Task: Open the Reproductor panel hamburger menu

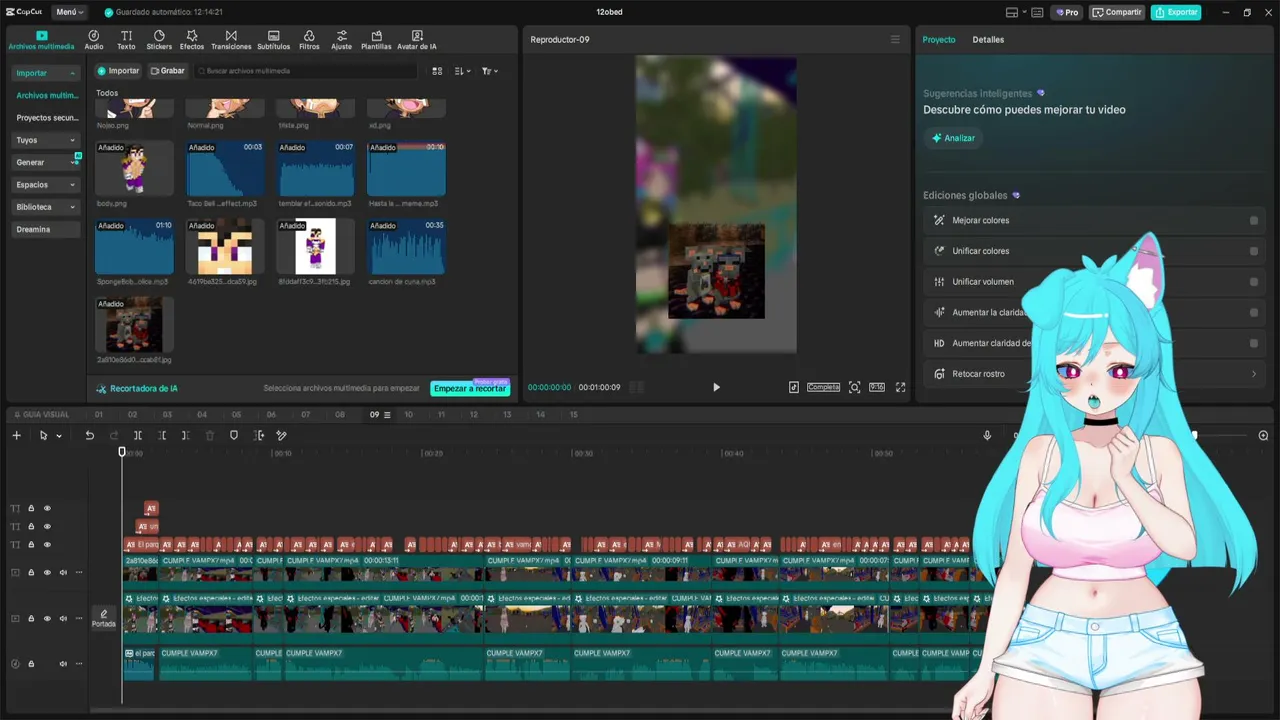Action: (895, 40)
